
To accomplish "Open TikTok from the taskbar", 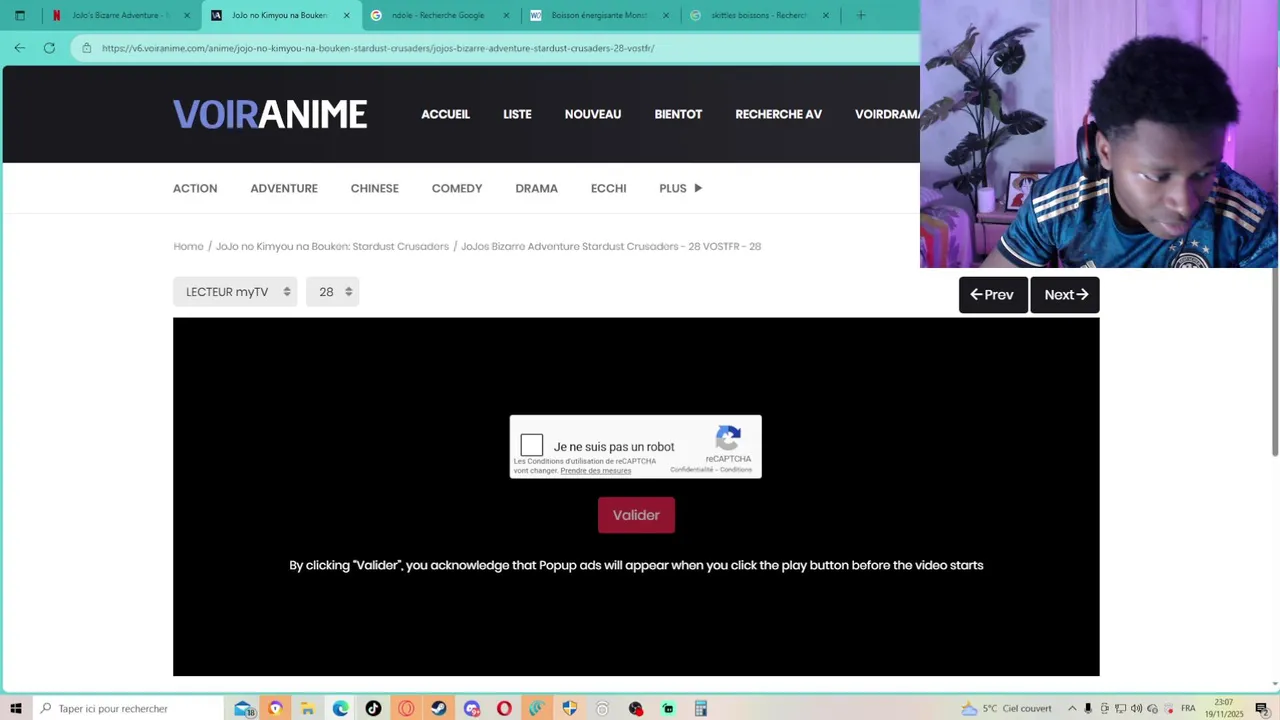I will (373, 708).
